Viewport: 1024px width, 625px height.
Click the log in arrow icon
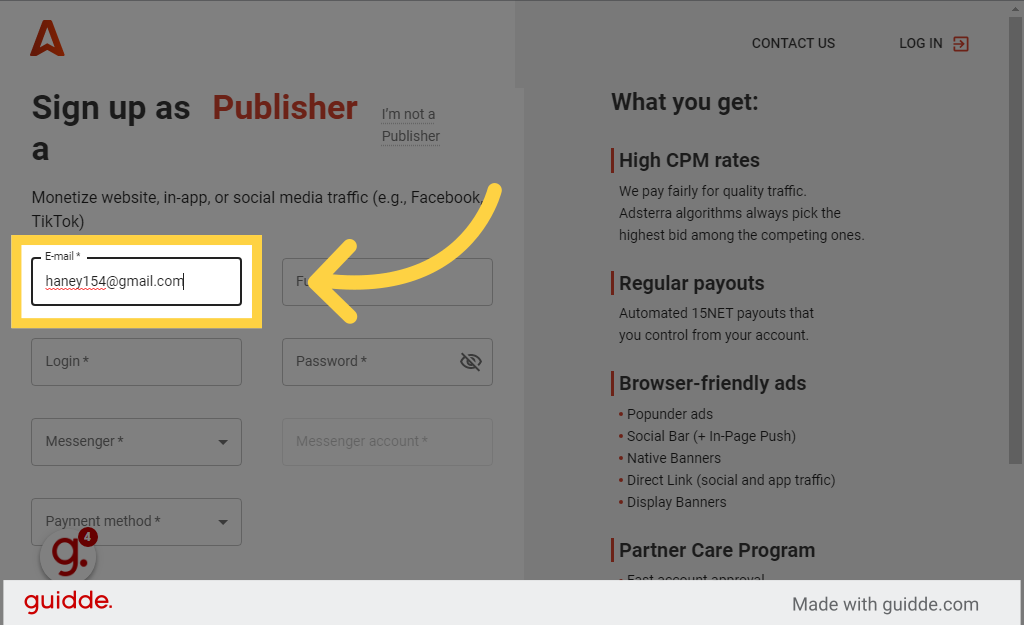[960, 44]
